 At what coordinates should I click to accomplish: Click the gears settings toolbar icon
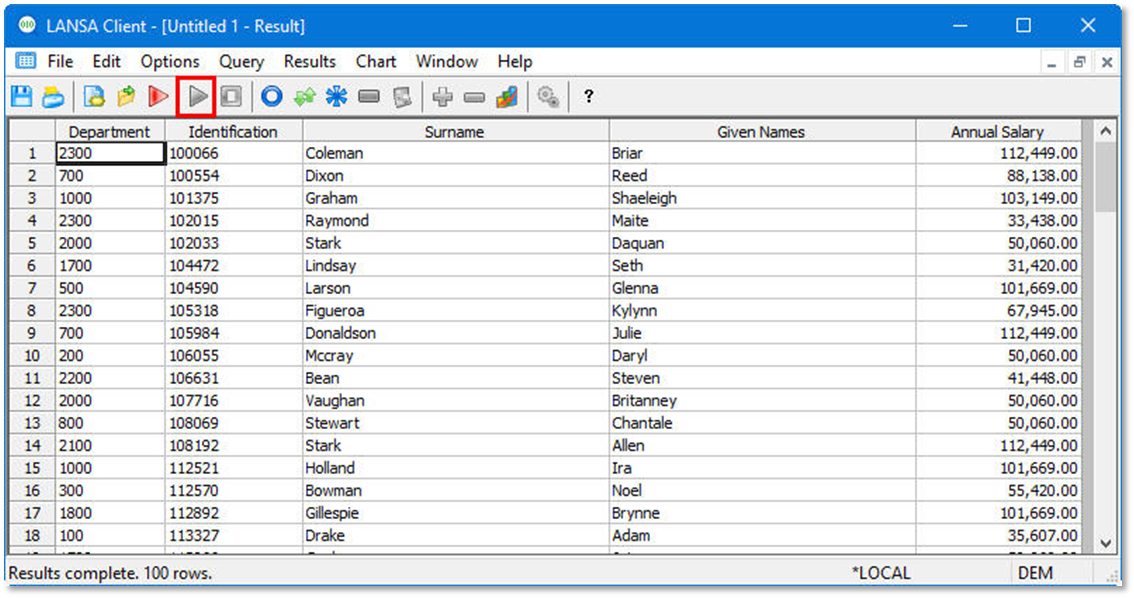(x=548, y=96)
